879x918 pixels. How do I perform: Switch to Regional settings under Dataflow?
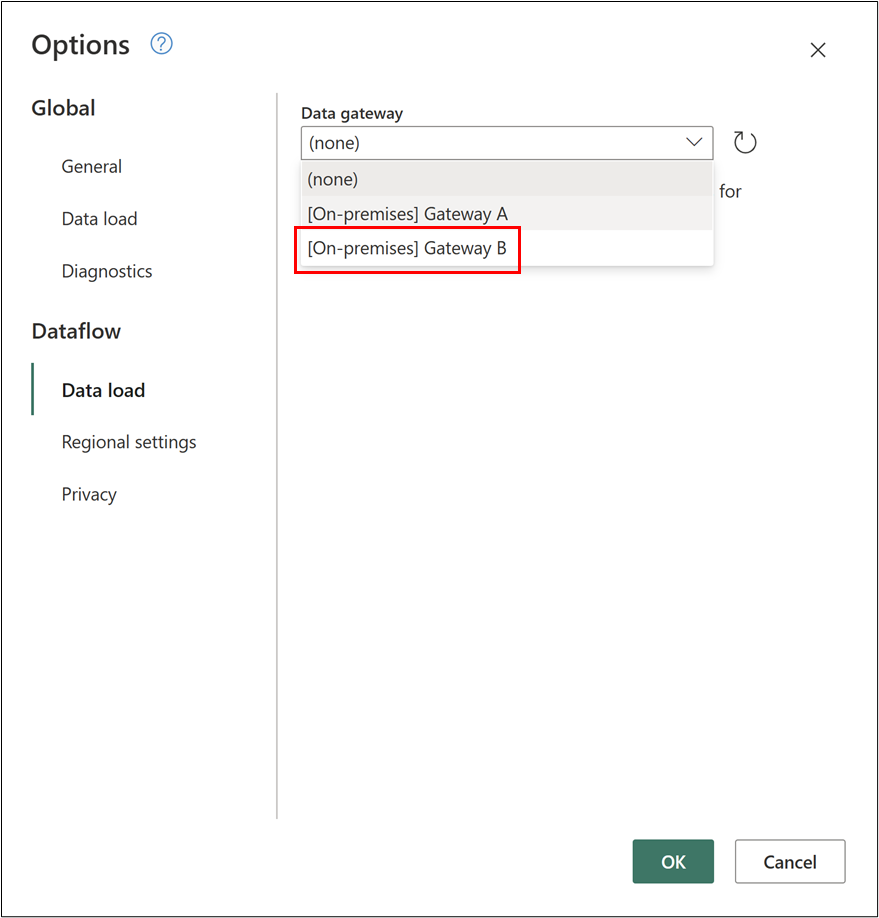(x=129, y=442)
